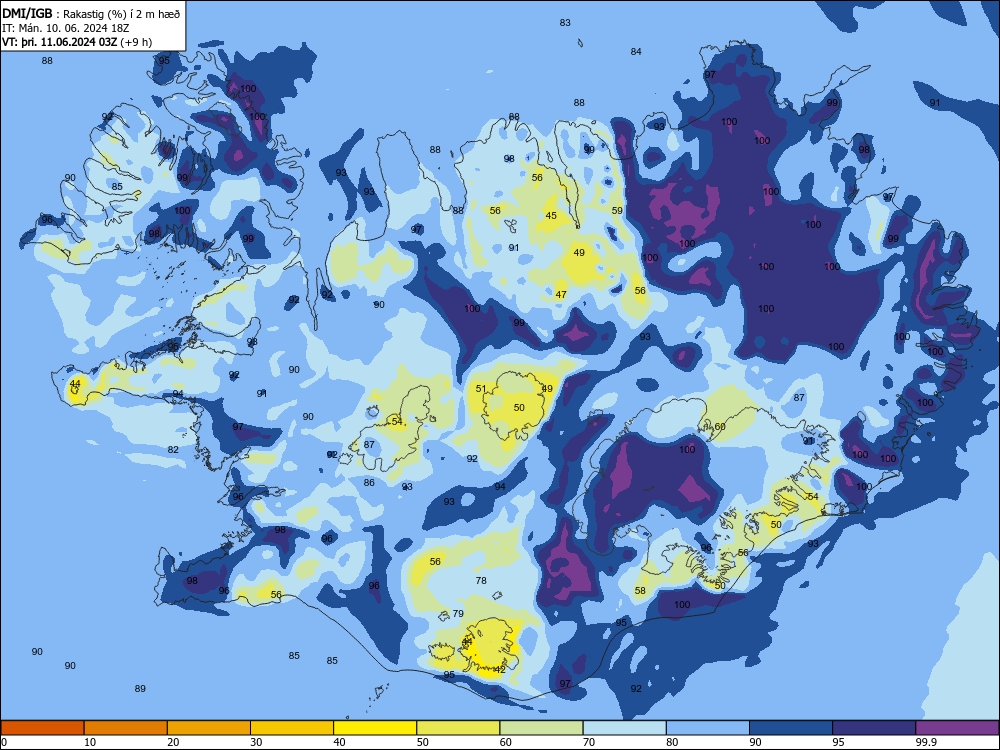Click the humidity value 79 on the map
Viewport: 1000px width, 750px height.
point(458,614)
